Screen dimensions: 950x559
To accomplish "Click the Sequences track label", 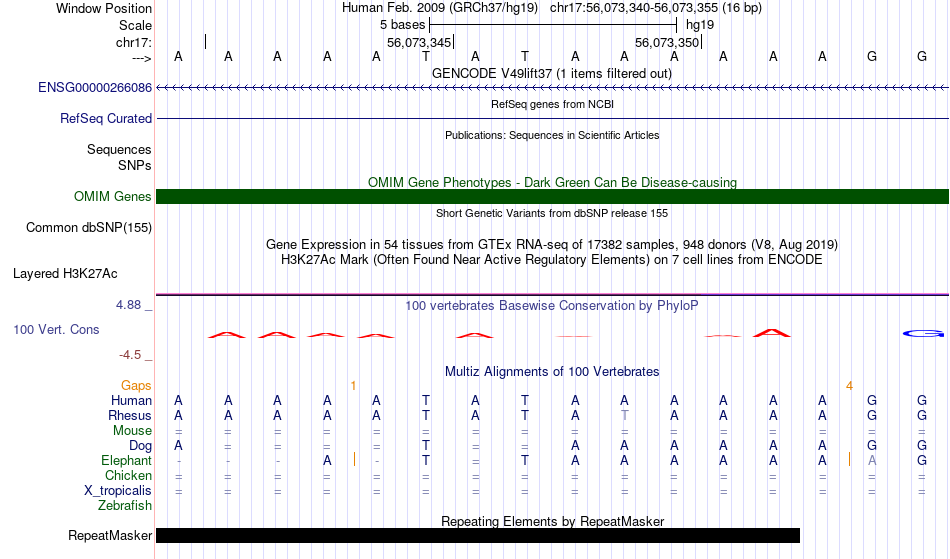I will tap(119, 150).
